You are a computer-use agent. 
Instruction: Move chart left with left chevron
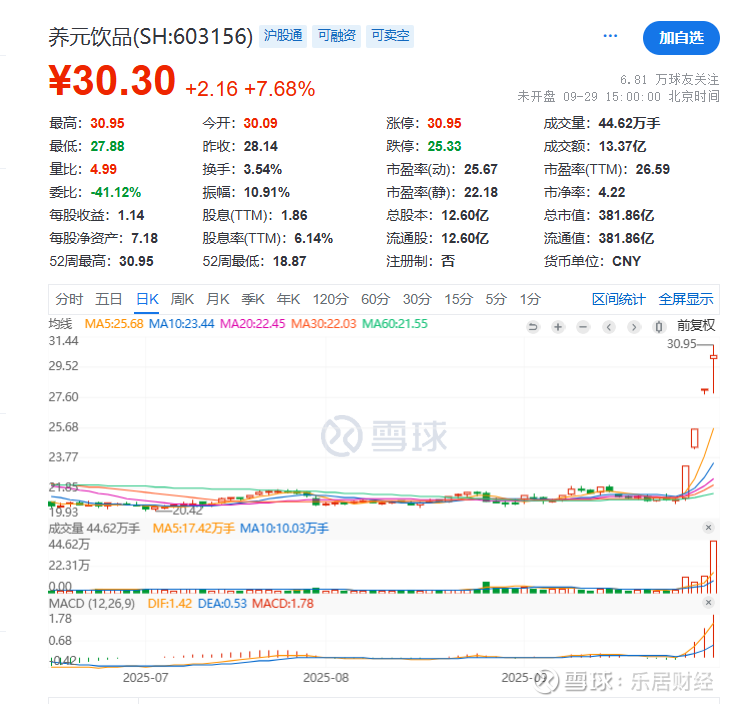[608, 327]
